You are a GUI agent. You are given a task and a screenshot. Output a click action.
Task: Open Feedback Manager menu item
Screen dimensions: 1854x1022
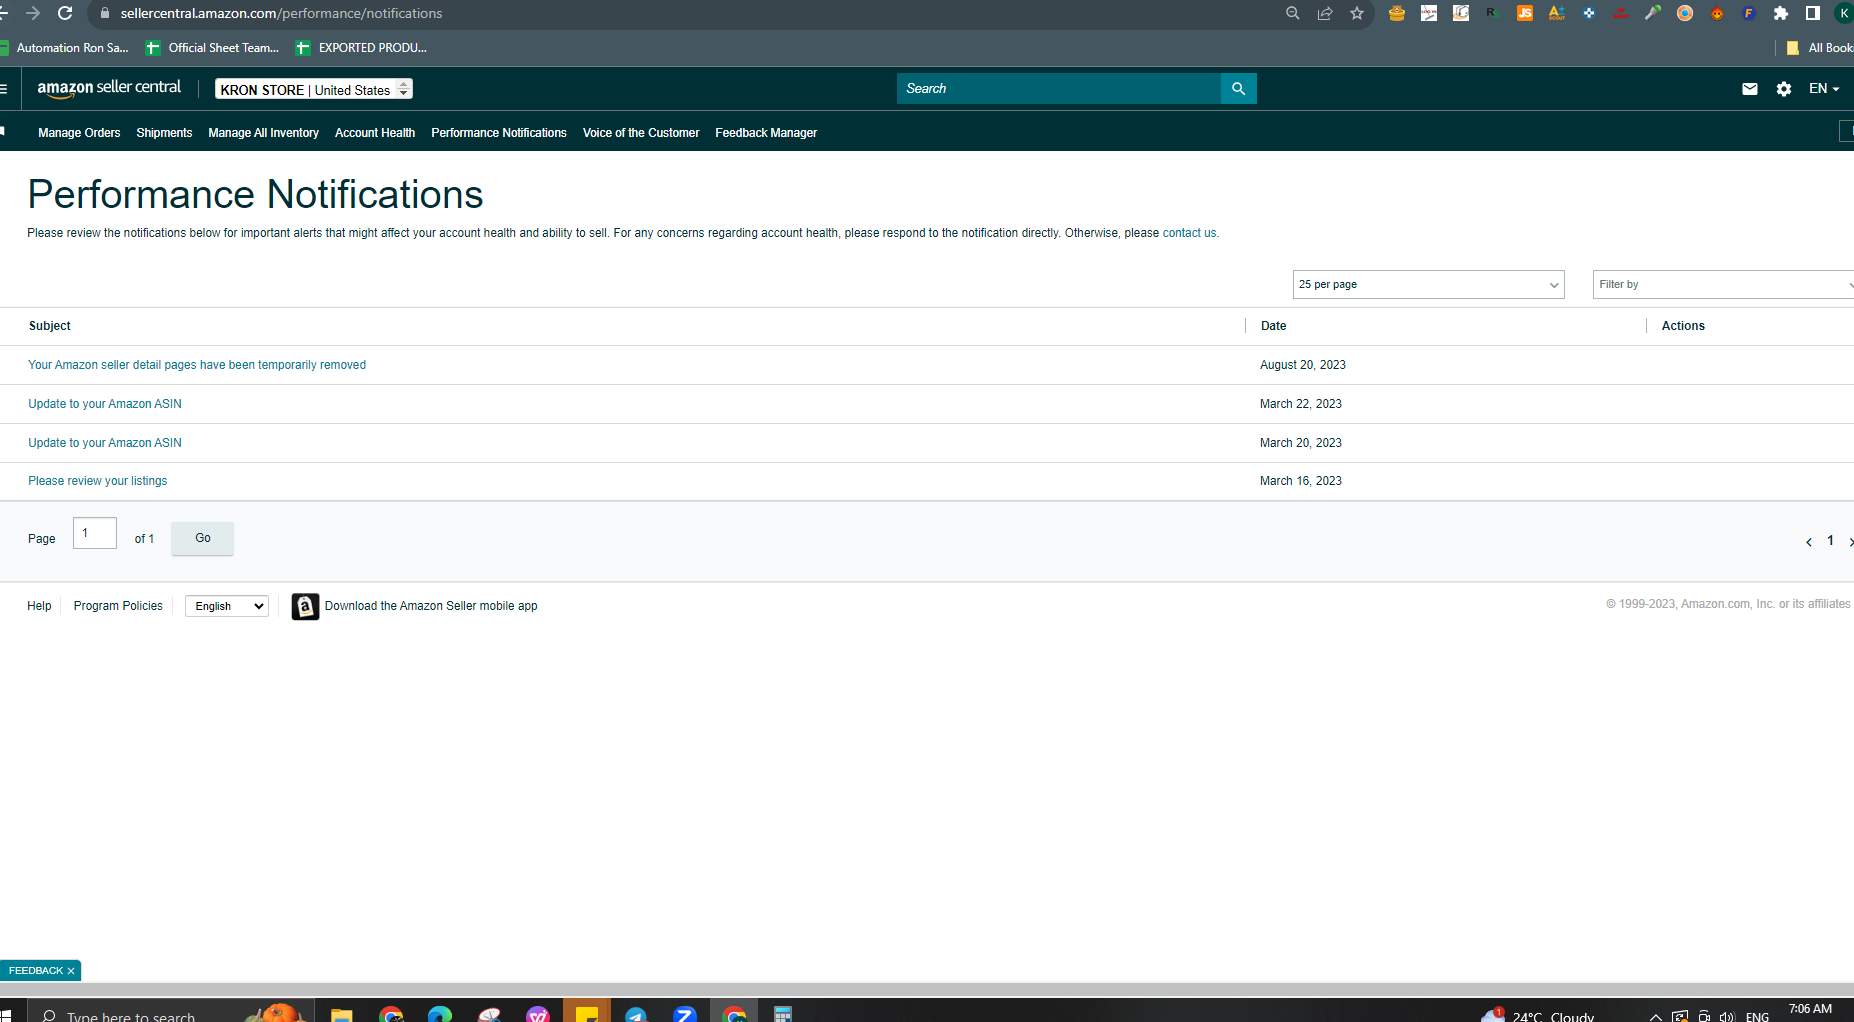pyautogui.click(x=766, y=133)
